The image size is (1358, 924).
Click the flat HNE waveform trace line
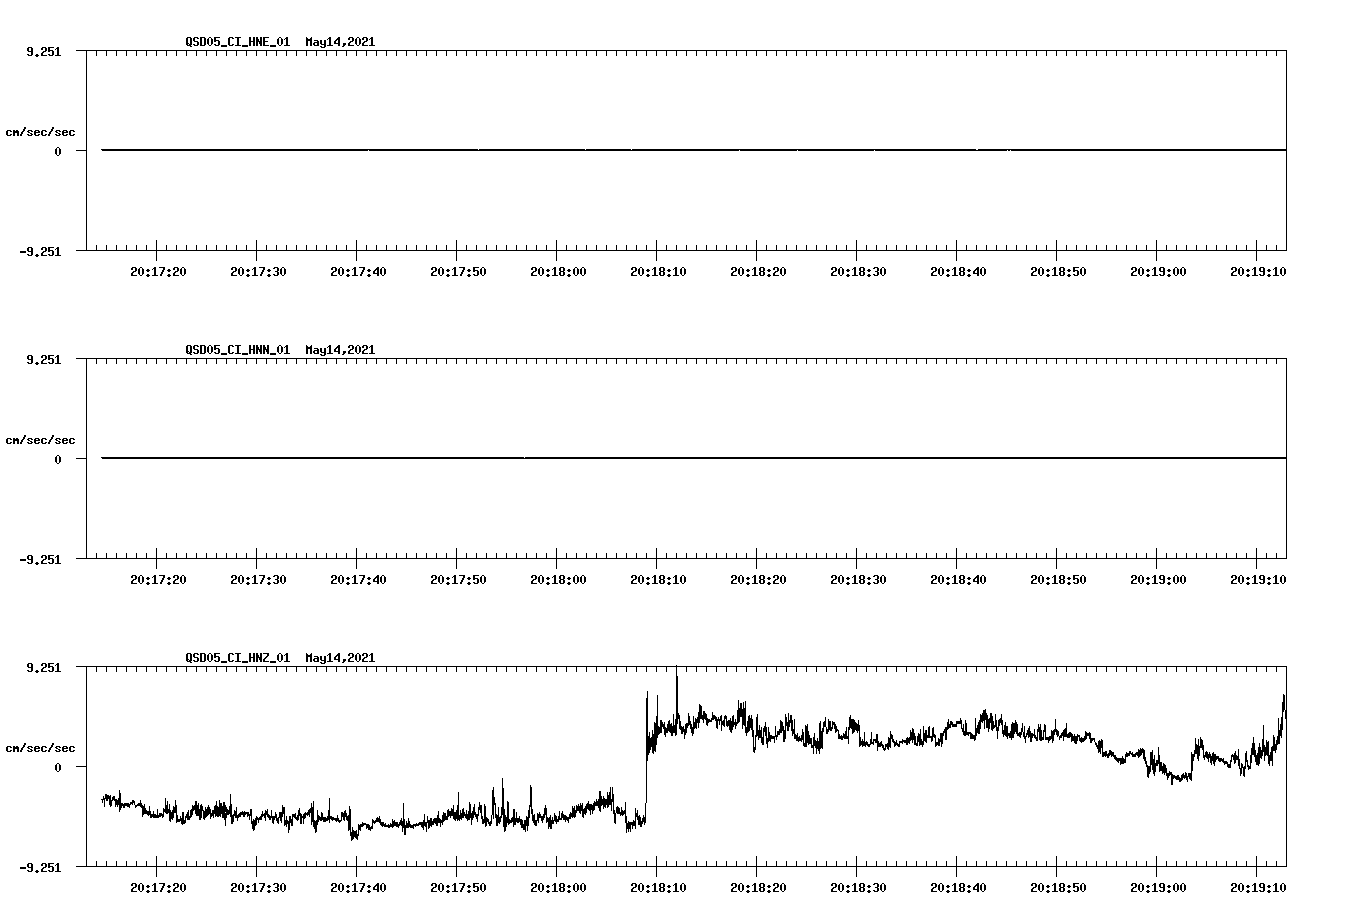coord(694,150)
